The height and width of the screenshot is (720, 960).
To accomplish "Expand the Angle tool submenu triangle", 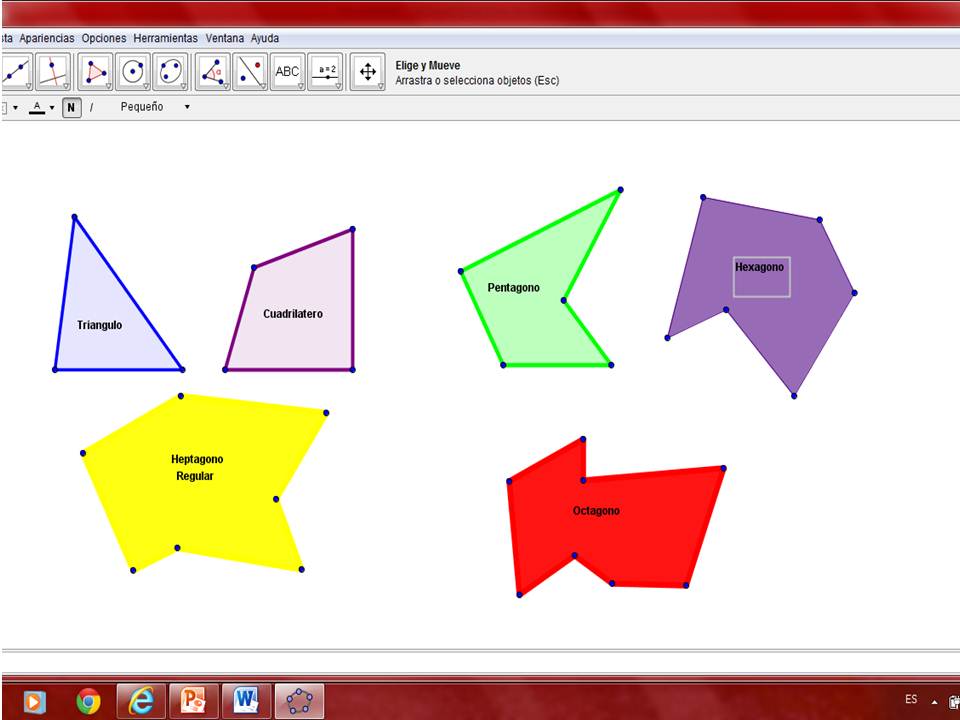I will [x=226, y=86].
